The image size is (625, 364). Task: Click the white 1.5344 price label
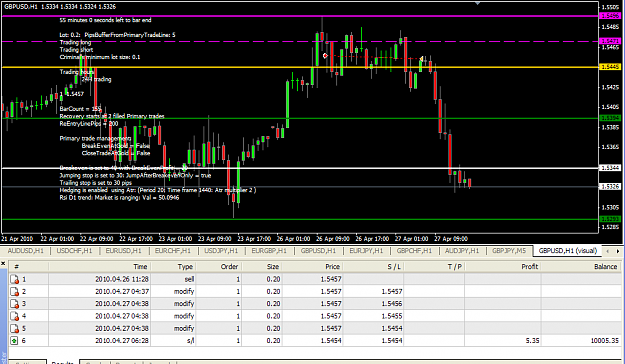point(610,168)
